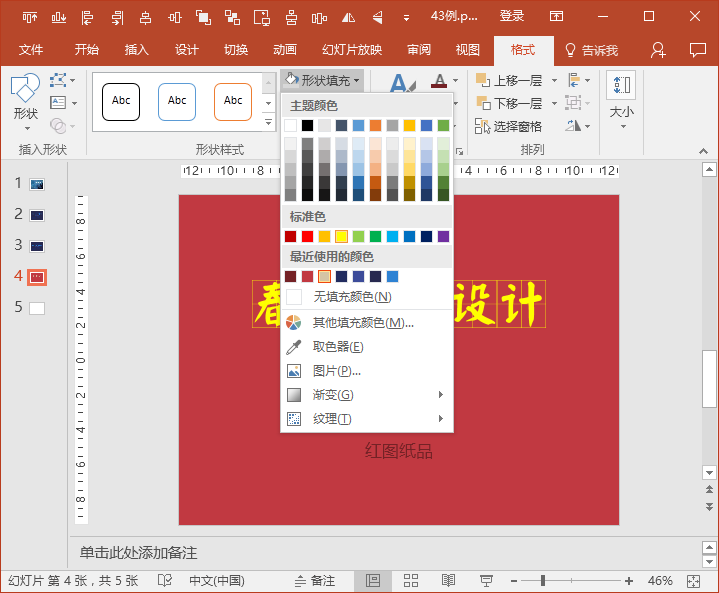Open the 渐变(G) submenu
This screenshot has height=593, width=719.
pos(367,394)
